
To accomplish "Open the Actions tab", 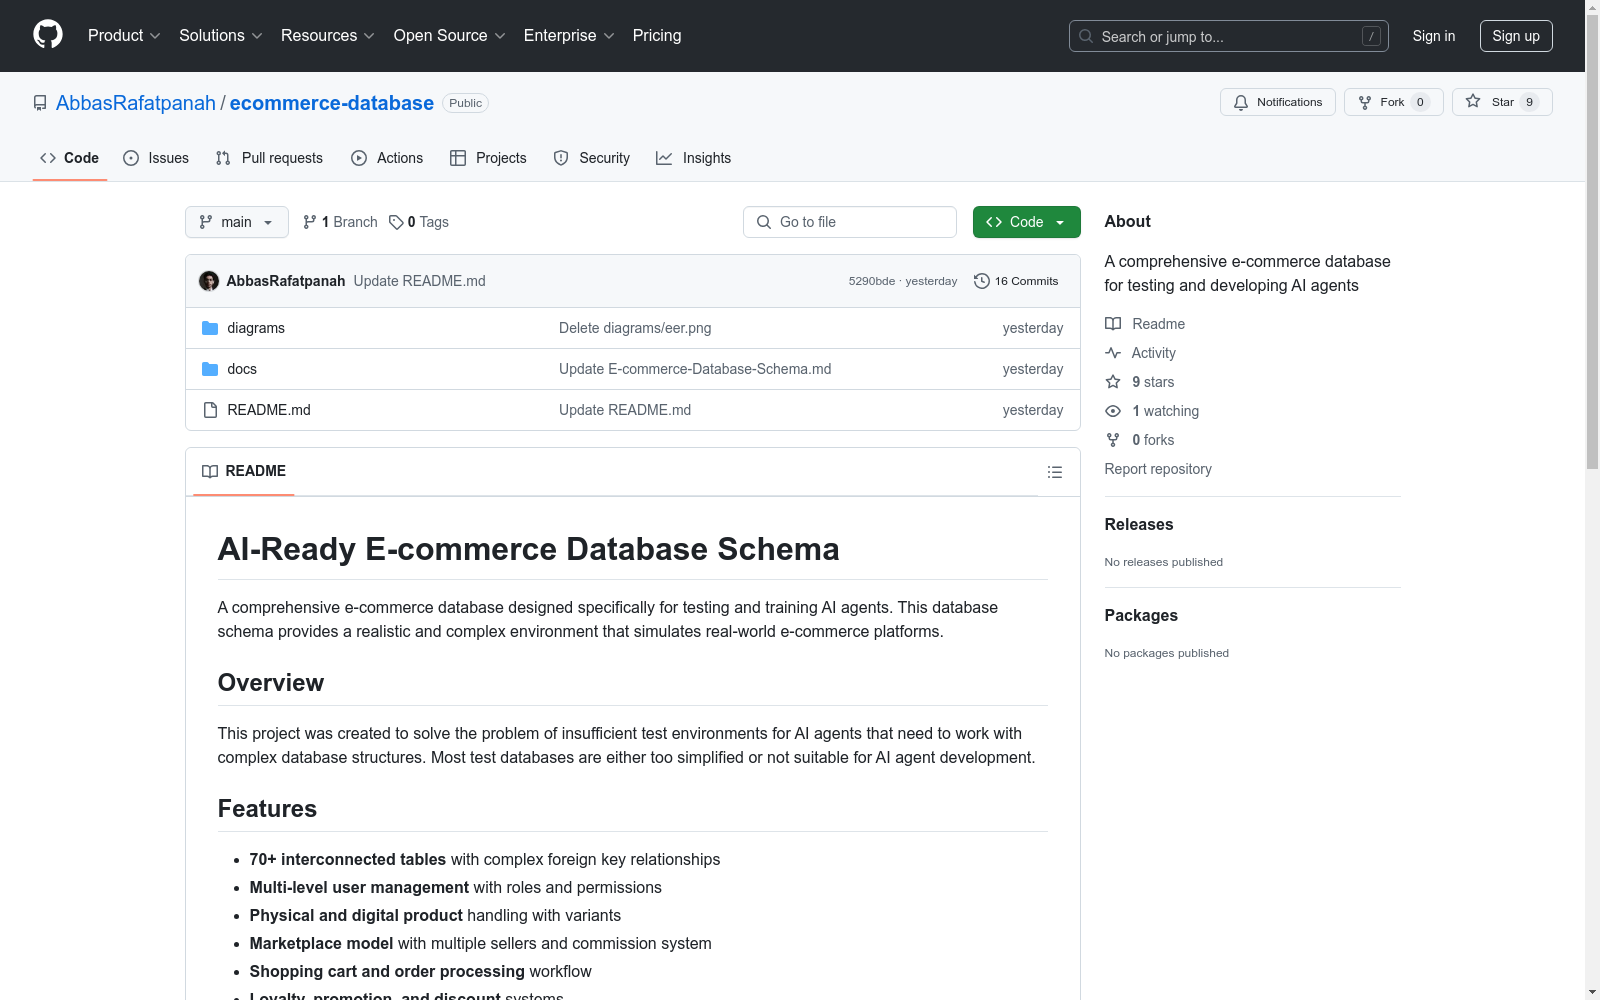I will 387,158.
